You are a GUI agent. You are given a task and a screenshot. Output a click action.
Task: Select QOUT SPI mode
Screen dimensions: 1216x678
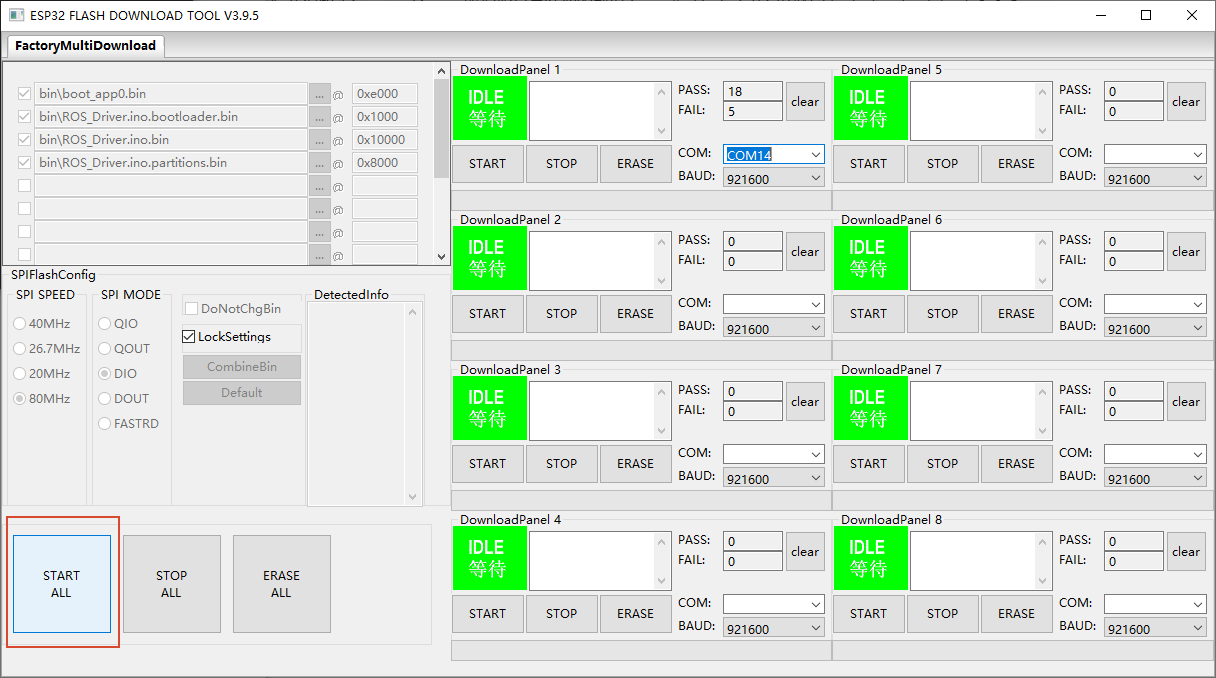click(105, 349)
